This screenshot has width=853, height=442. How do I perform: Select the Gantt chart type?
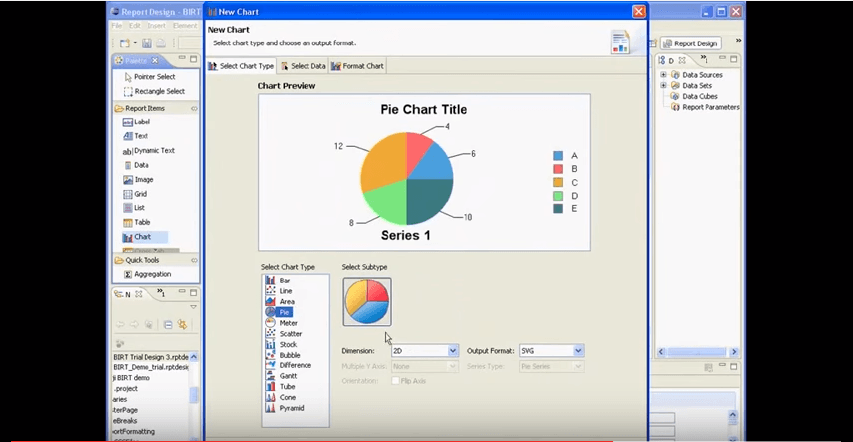(287, 376)
